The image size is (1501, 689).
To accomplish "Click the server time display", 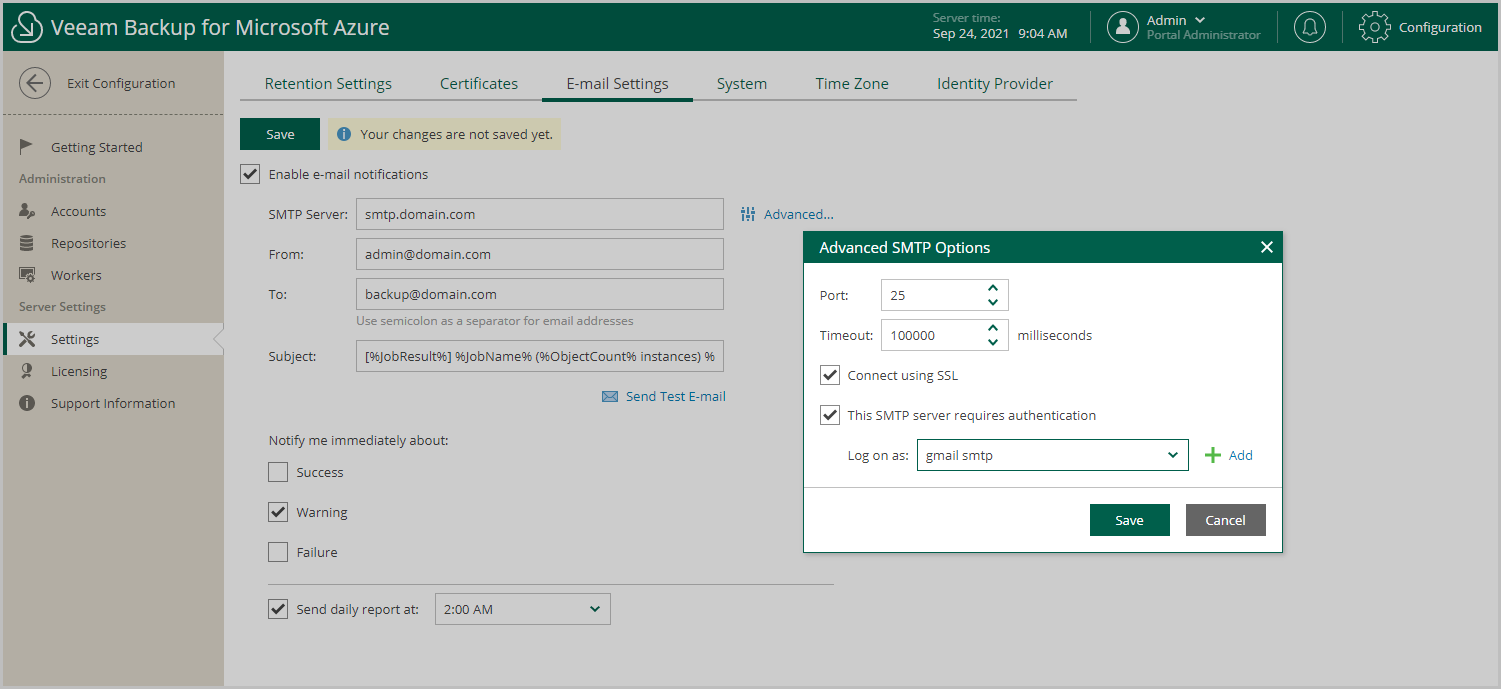I will coord(1000,27).
